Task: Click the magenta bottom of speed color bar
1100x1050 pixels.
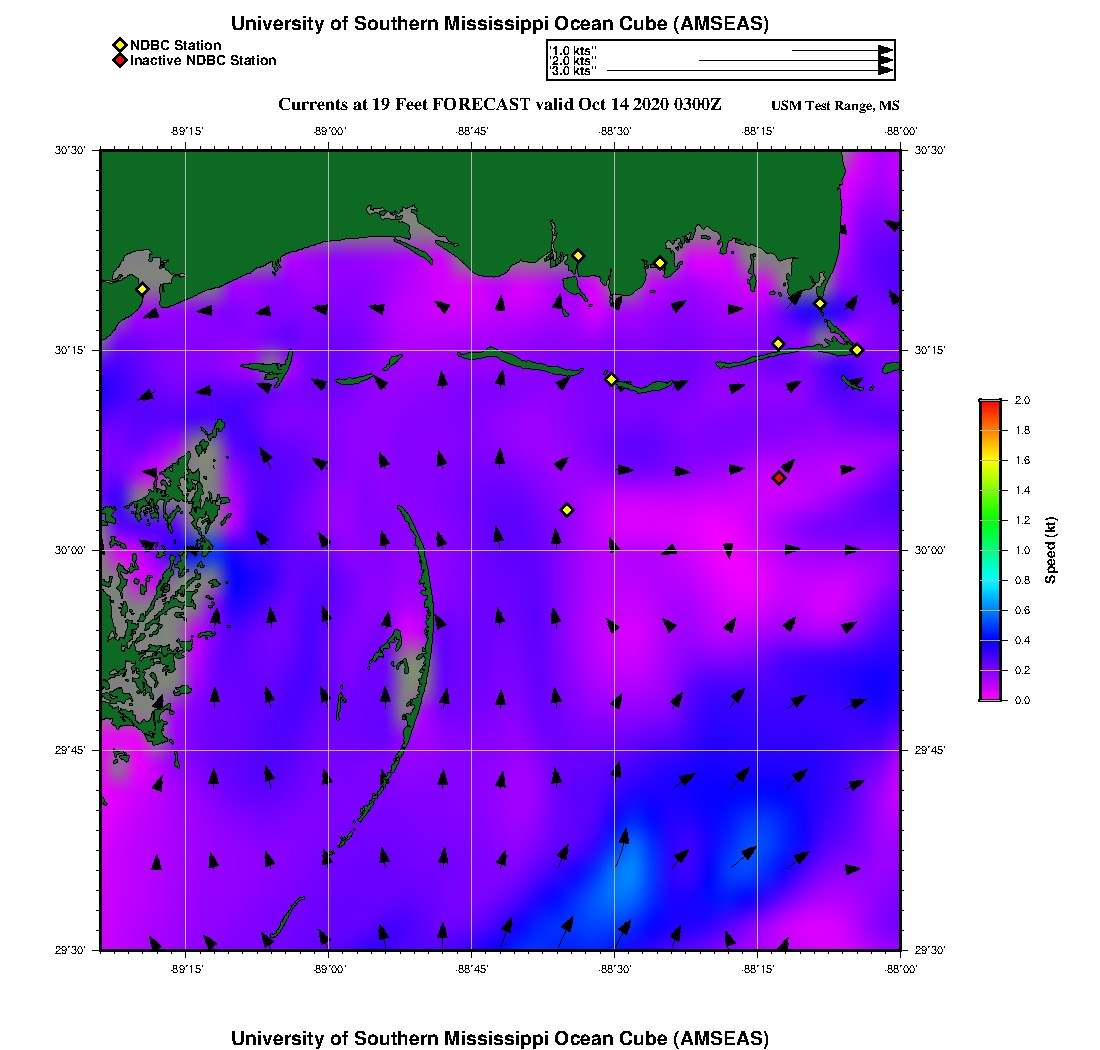Action: (x=990, y=697)
